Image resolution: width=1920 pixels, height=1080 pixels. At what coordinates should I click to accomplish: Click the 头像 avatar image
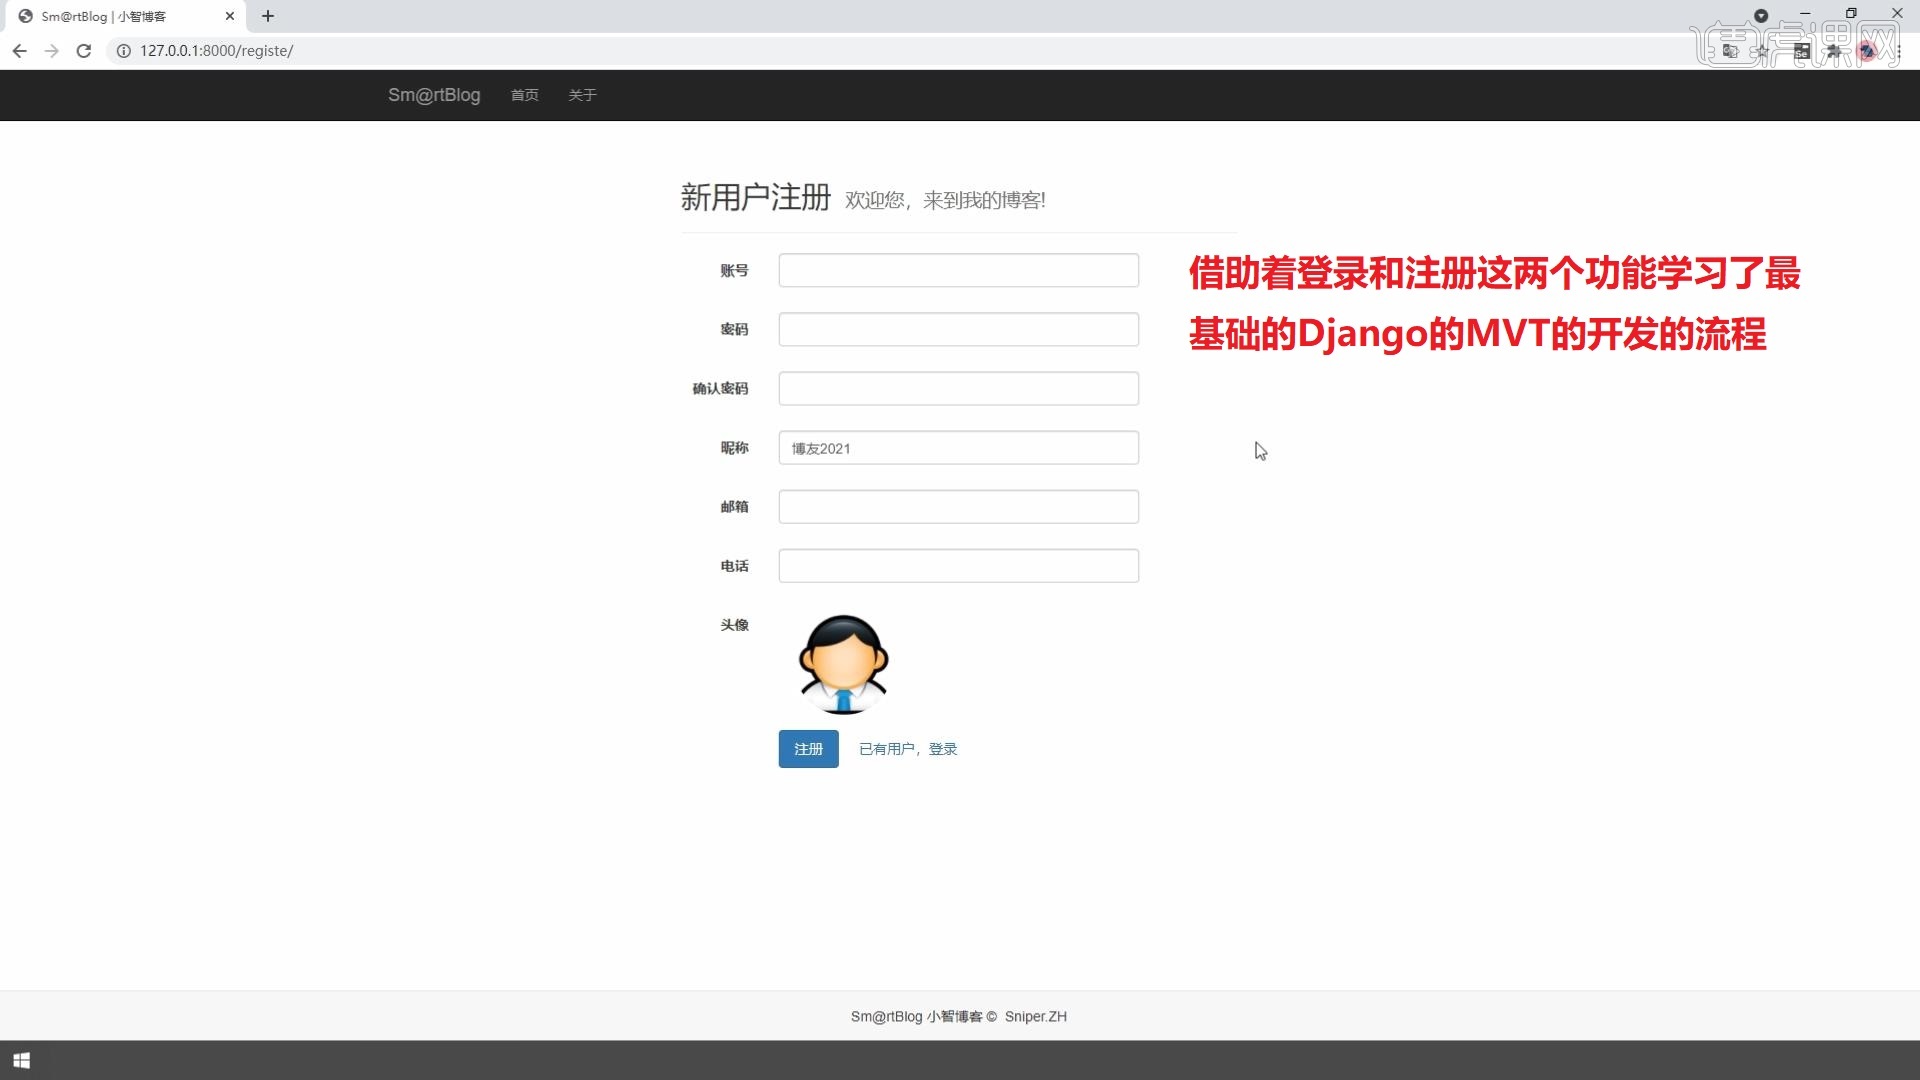(x=843, y=664)
